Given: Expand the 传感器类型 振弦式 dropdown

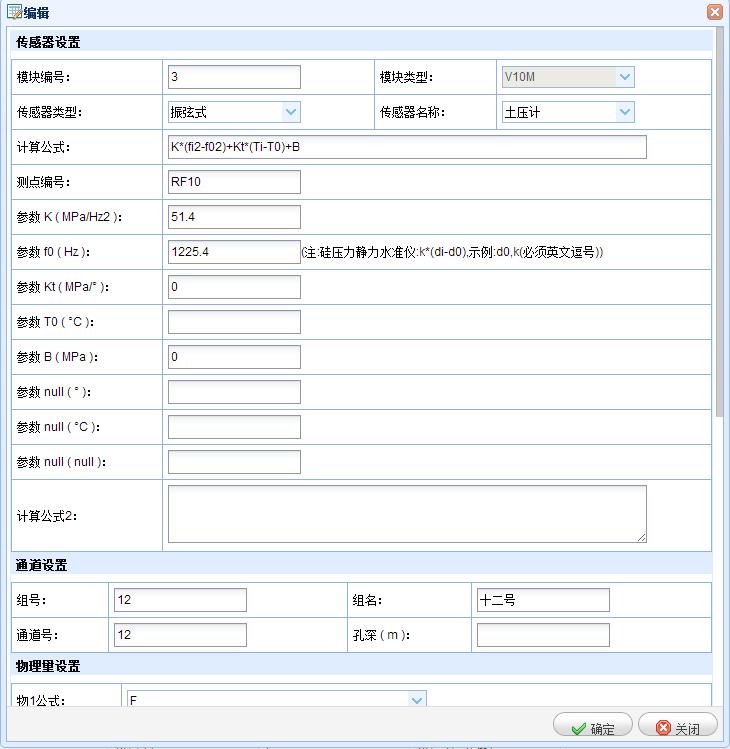Looking at the screenshot, I should [290, 112].
